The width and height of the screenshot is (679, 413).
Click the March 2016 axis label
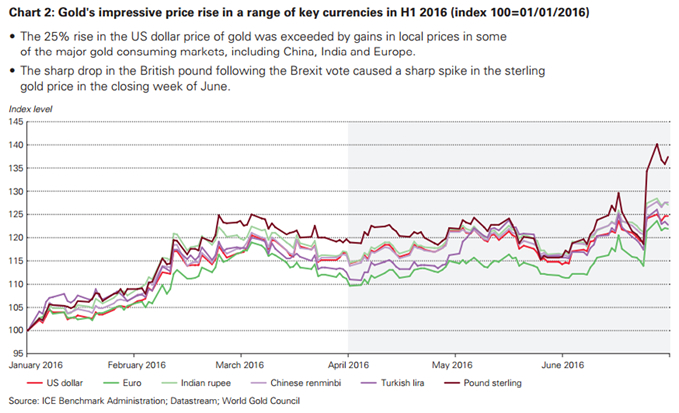click(x=240, y=364)
